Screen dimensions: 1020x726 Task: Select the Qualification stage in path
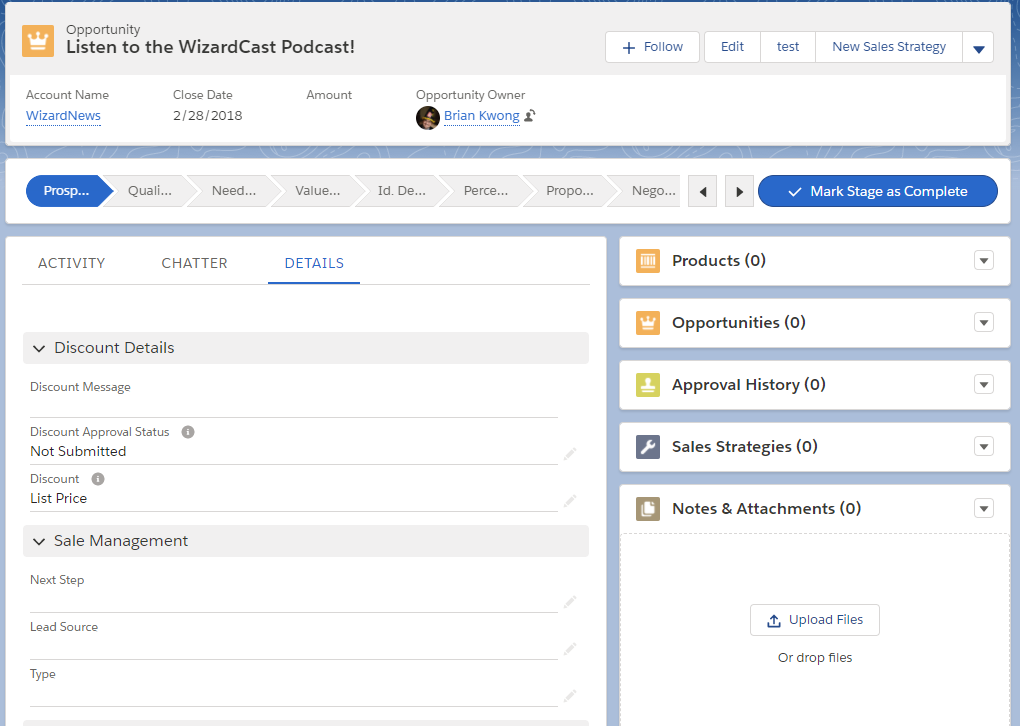tap(150, 191)
